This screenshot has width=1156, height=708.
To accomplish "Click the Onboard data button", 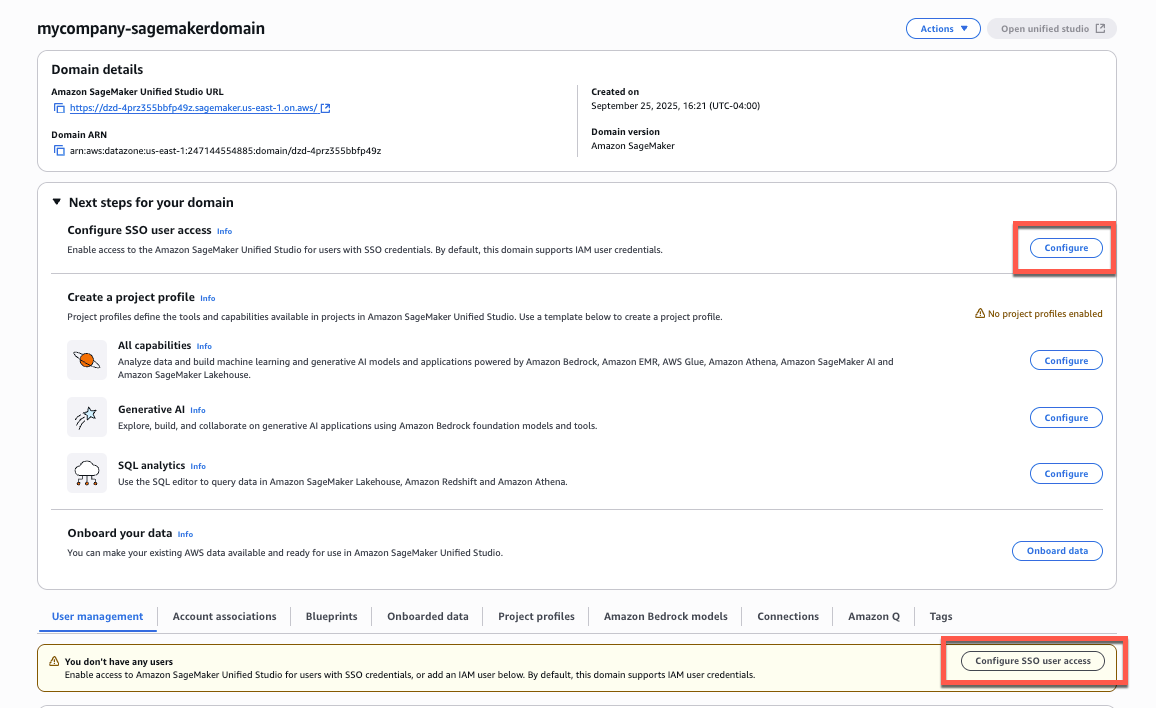I will 1057,550.
